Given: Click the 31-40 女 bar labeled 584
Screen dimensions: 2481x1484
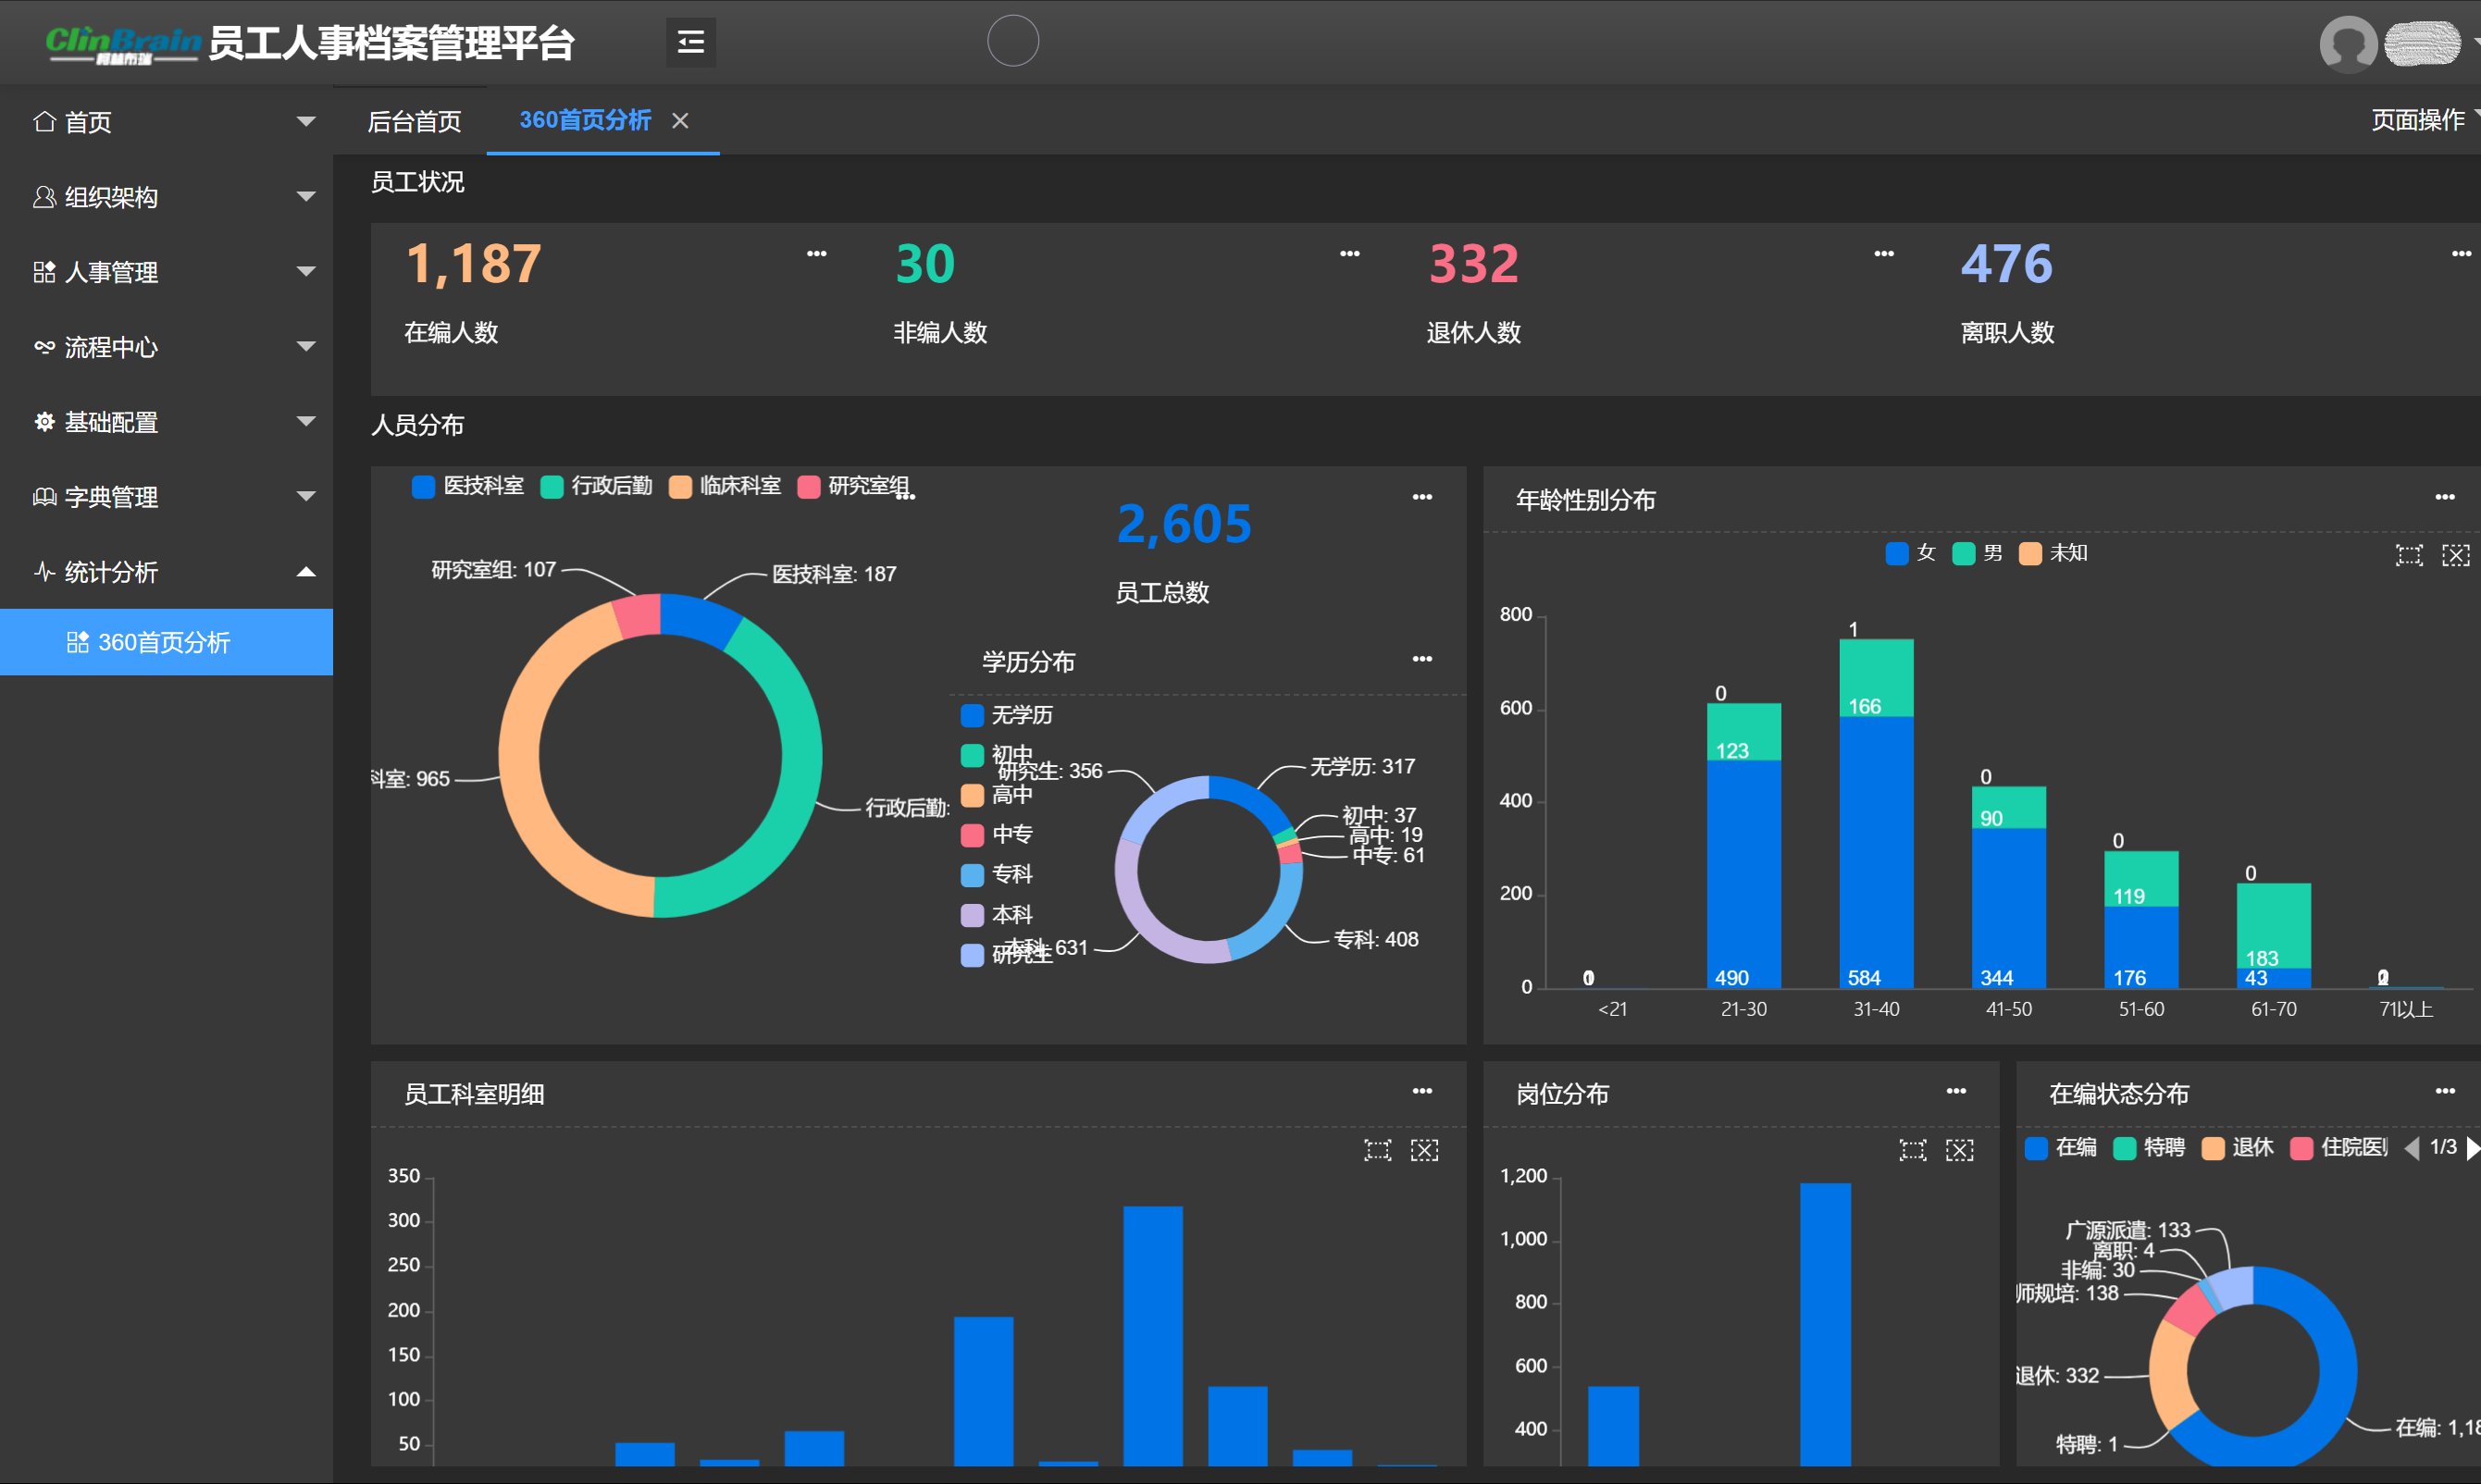Looking at the screenshot, I should tap(1876, 852).
